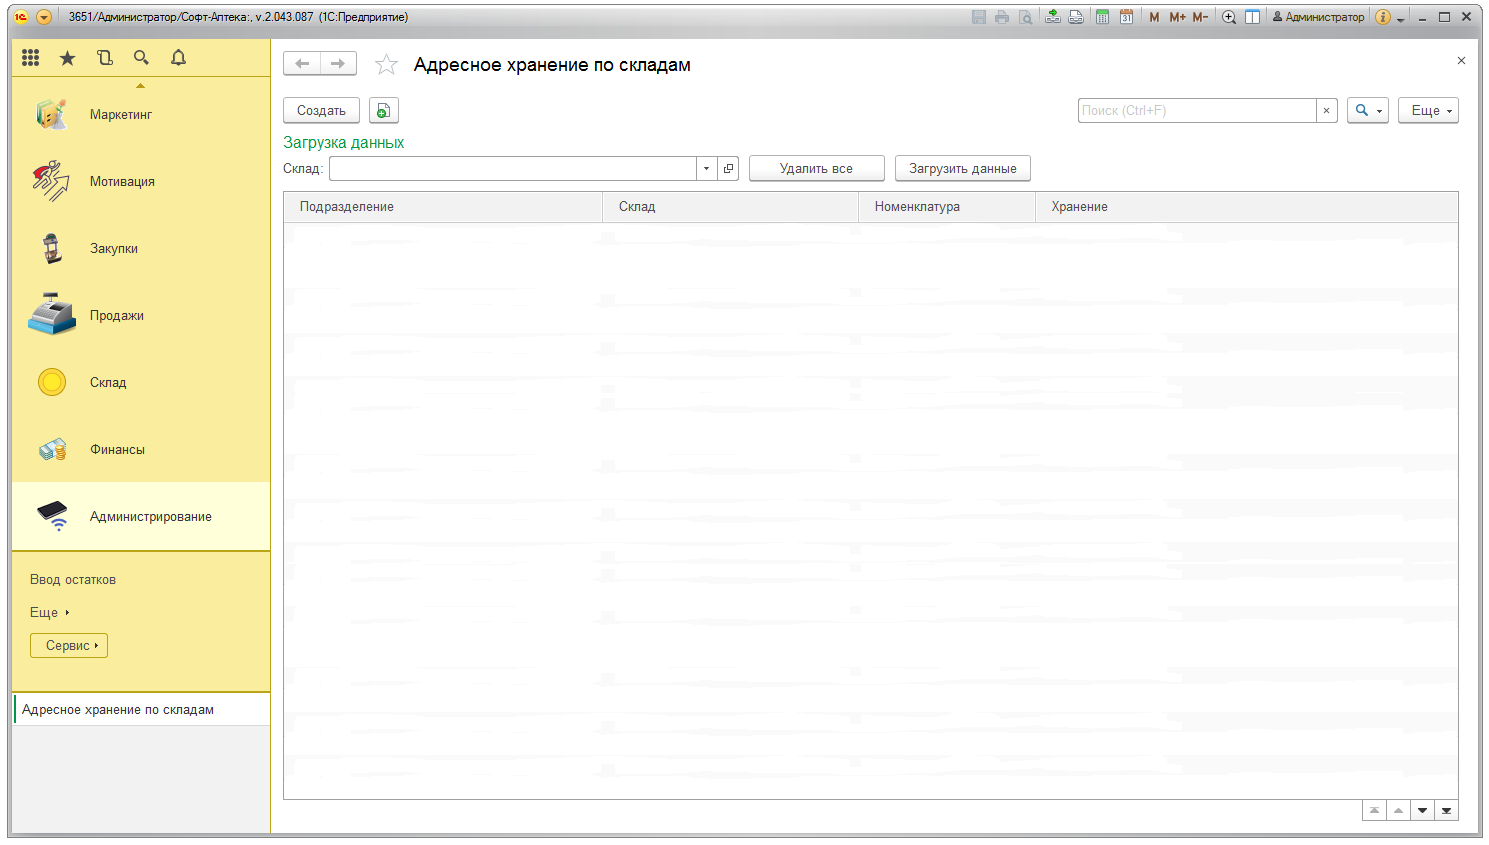The image size is (1489, 845).
Task: Open the Ввод остатков link
Action: tap(73, 580)
